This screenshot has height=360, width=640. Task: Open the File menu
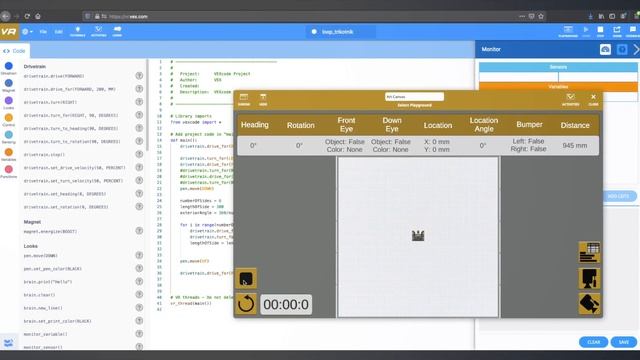point(43,31)
